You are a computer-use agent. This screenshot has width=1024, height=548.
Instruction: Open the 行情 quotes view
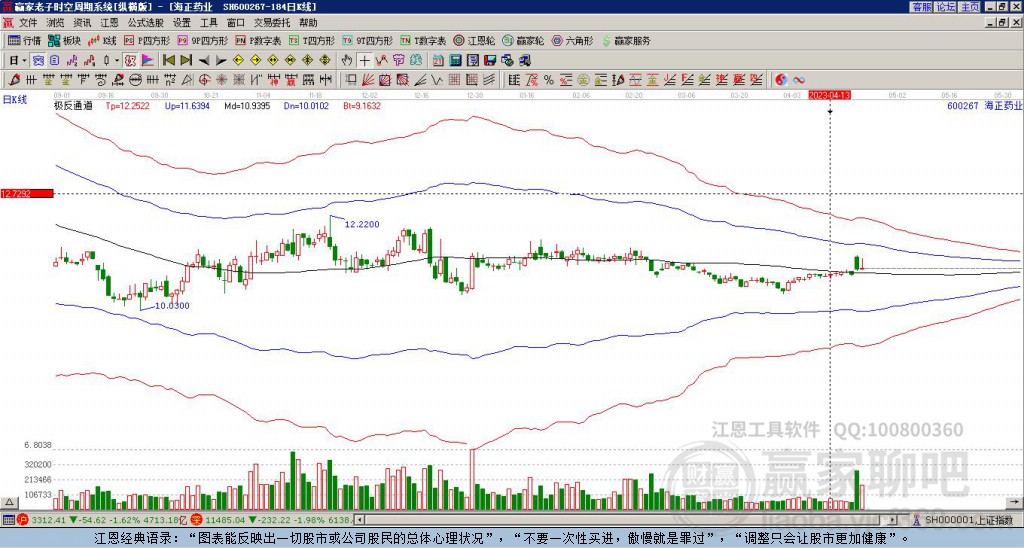click(x=25, y=40)
